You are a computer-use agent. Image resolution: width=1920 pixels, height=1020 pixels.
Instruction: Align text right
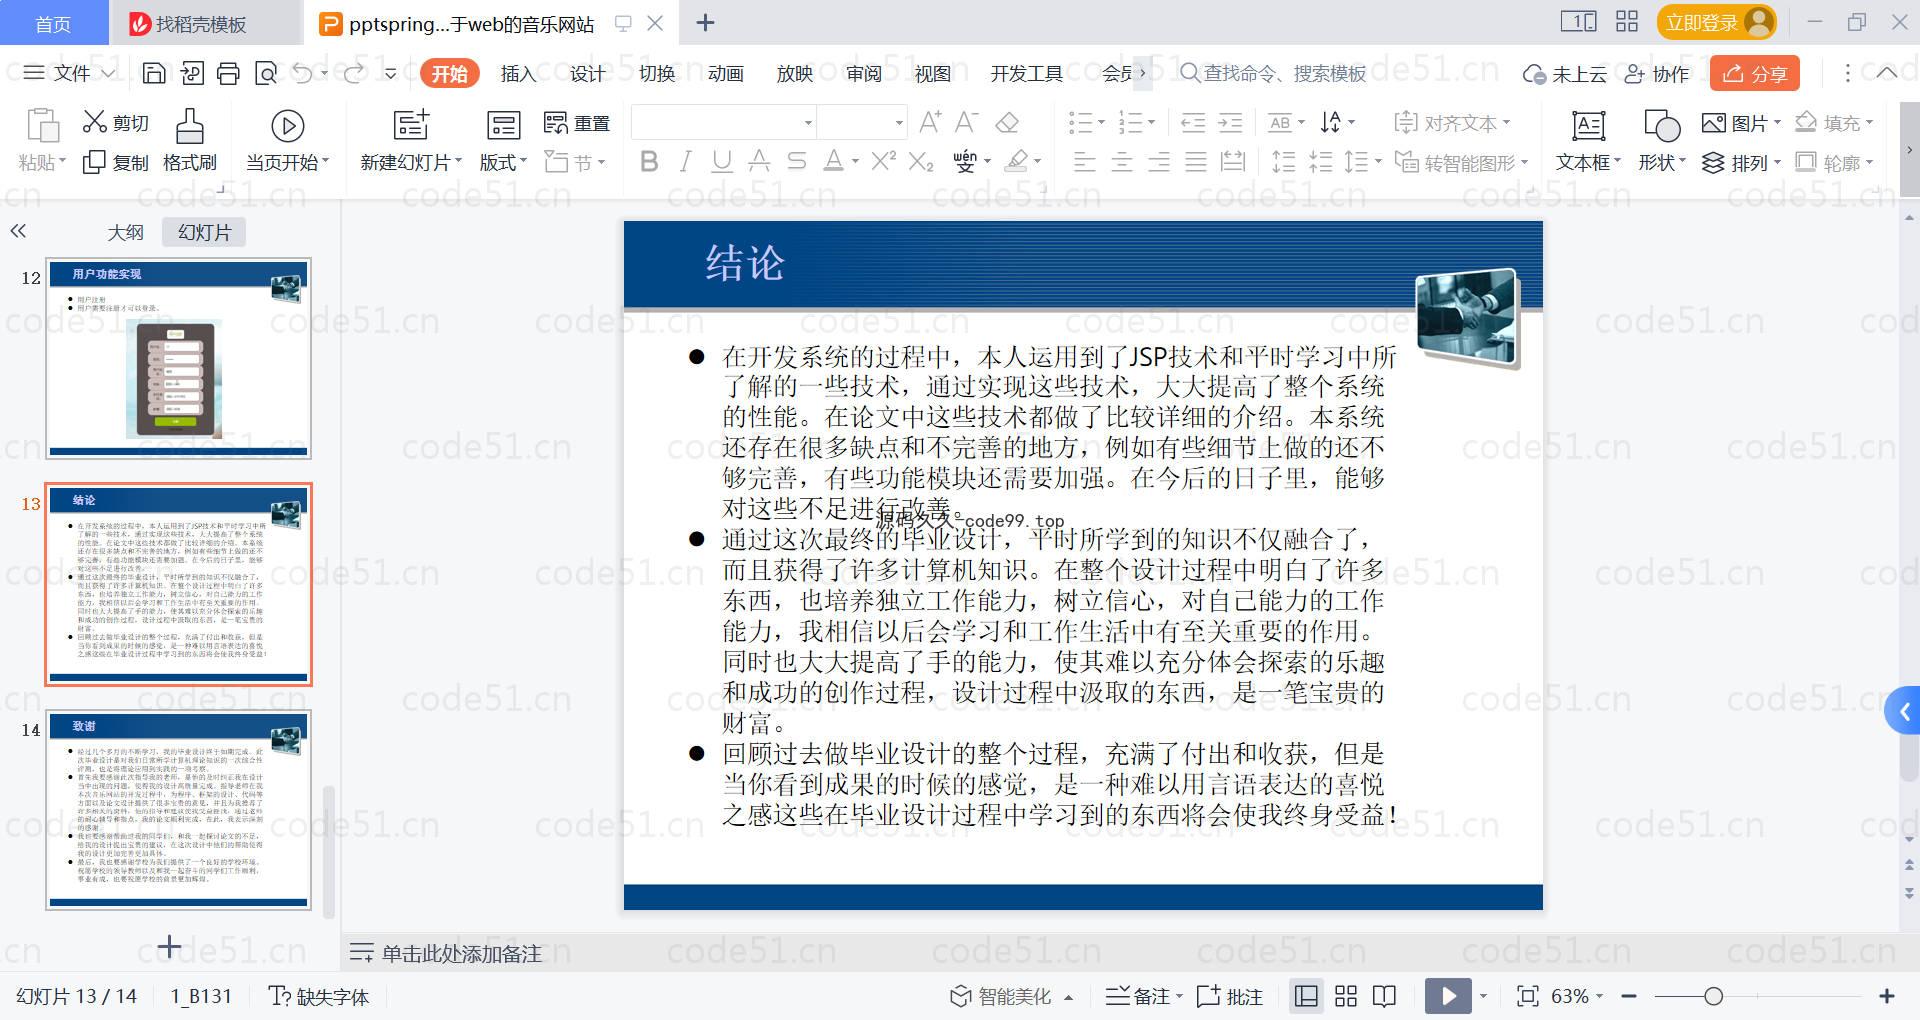[1159, 162]
